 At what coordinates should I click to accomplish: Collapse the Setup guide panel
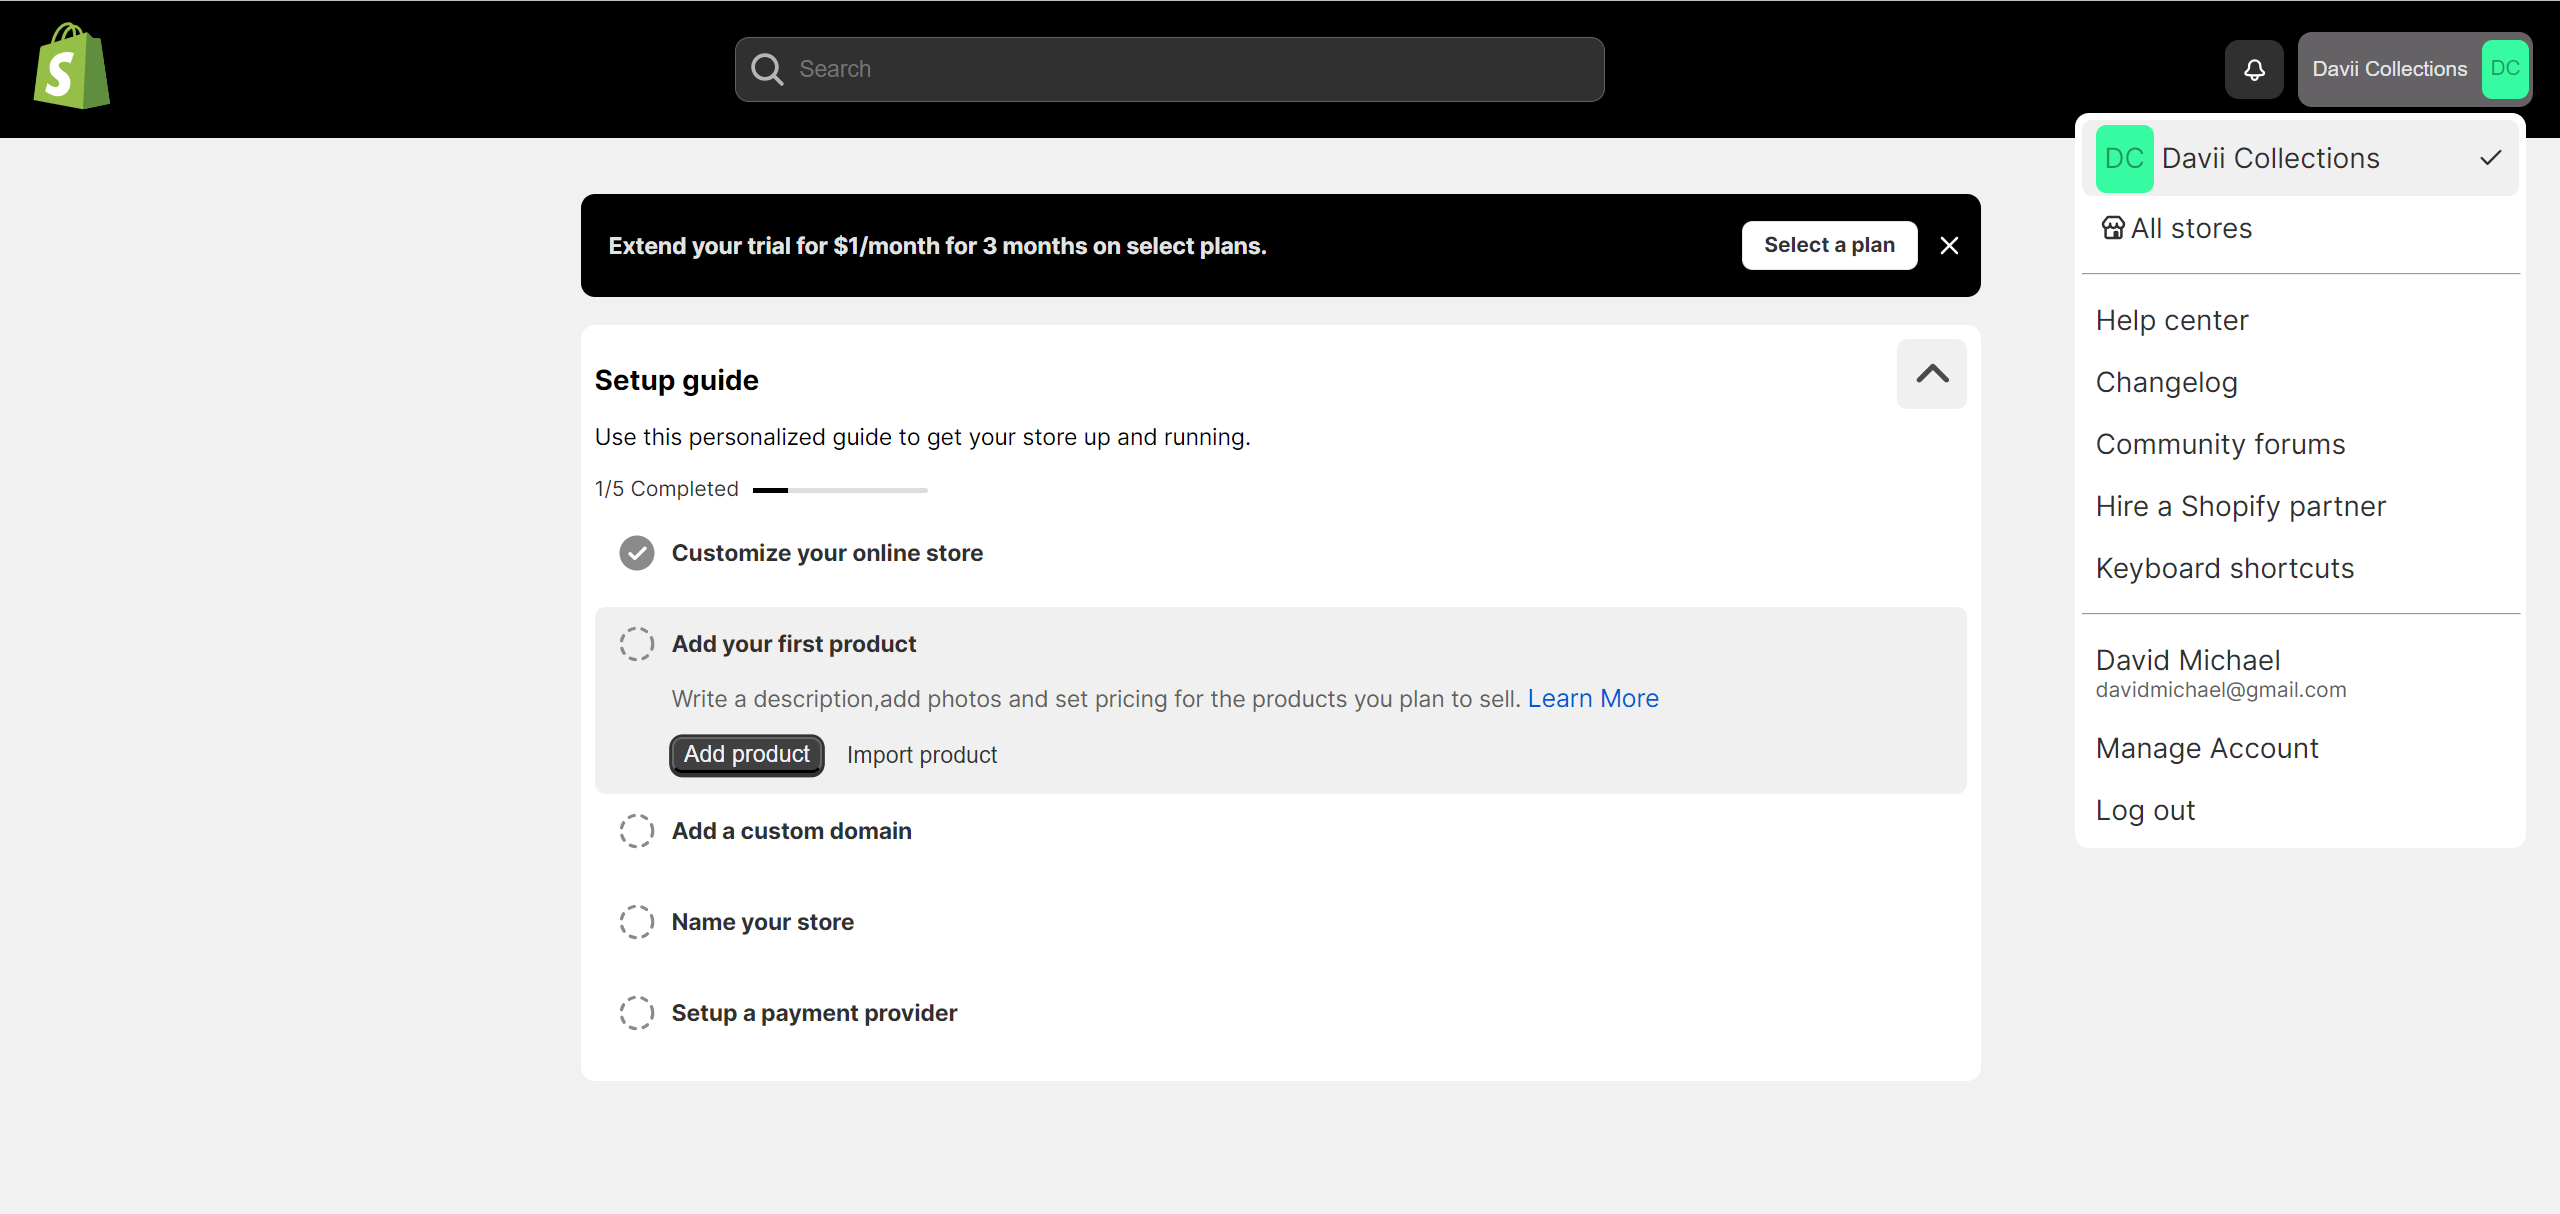tap(1932, 374)
